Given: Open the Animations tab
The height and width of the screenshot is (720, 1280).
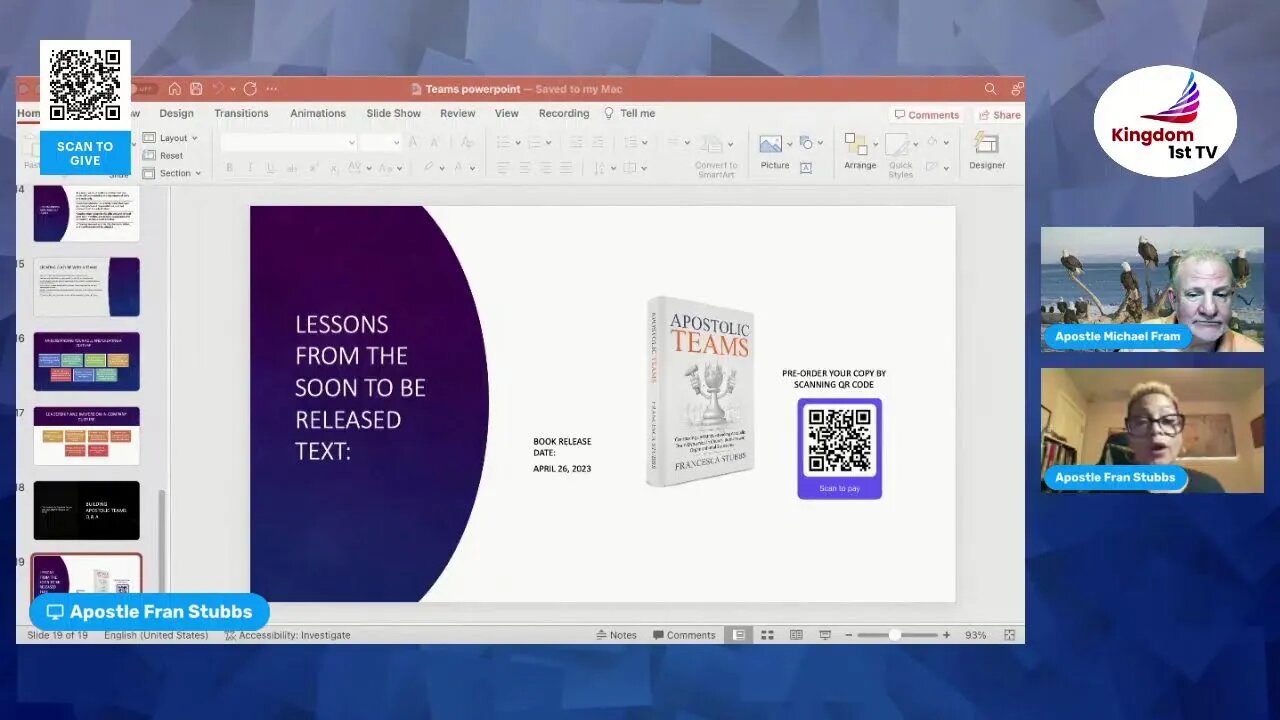Looking at the screenshot, I should 318,114.
